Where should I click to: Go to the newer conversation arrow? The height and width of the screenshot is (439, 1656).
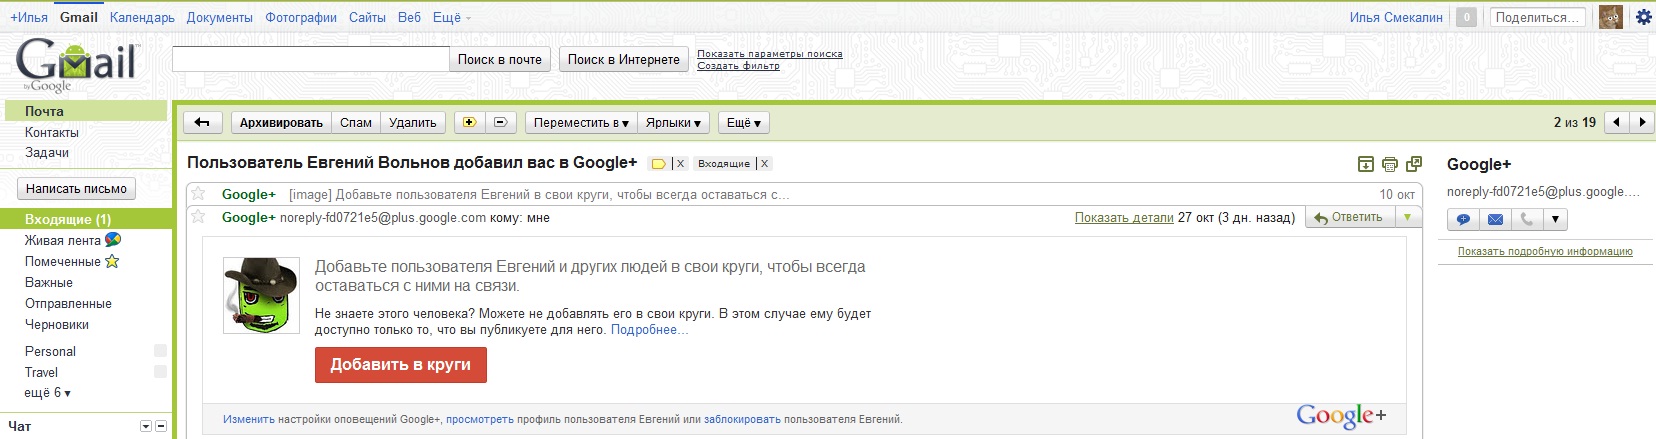(x=1617, y=122)
